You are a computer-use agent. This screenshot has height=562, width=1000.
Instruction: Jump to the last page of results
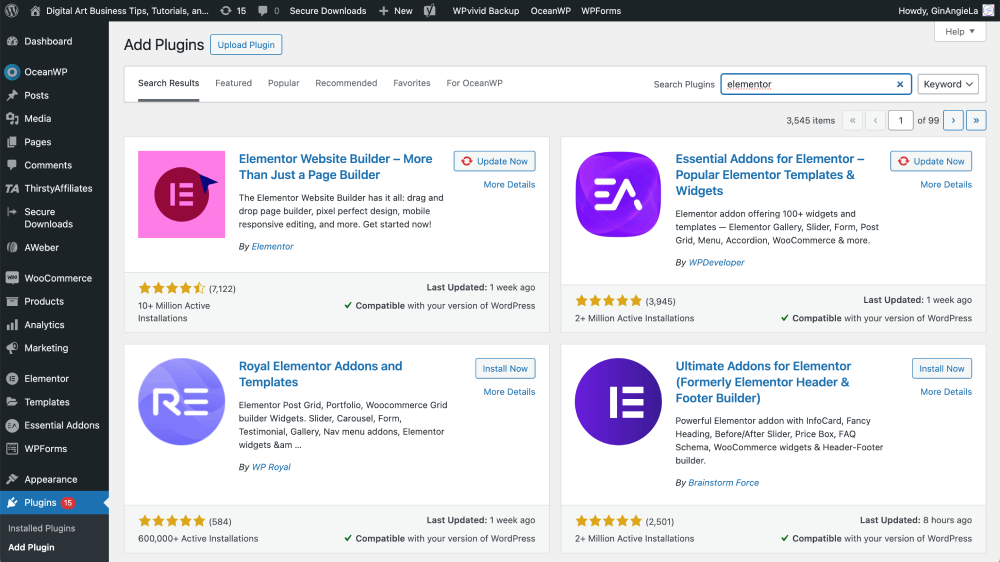click(976, 121)
